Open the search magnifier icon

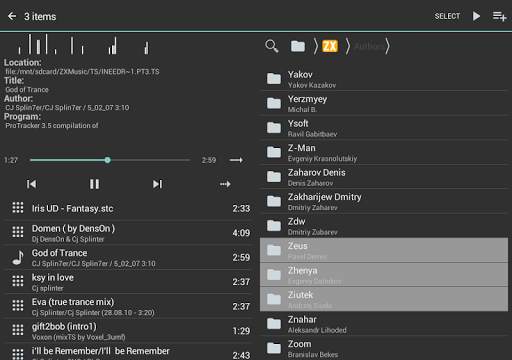pyautogui.click(x=272, y=46)
